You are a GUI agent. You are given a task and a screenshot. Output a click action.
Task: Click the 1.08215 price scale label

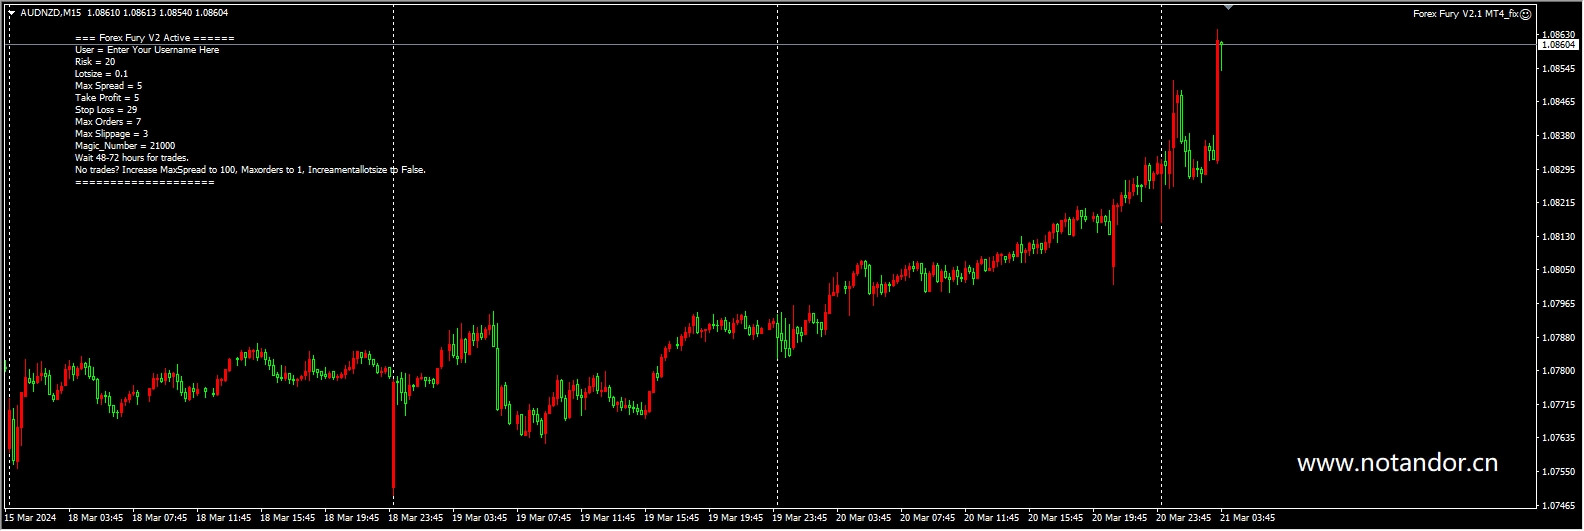click(1557, 203)
